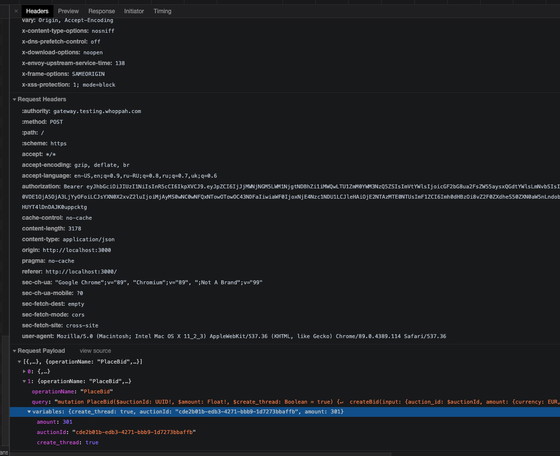Click the sec-ch-ua-mobile header
The width and height of the screenshot is (560, 456).
(x=52, y=293)
